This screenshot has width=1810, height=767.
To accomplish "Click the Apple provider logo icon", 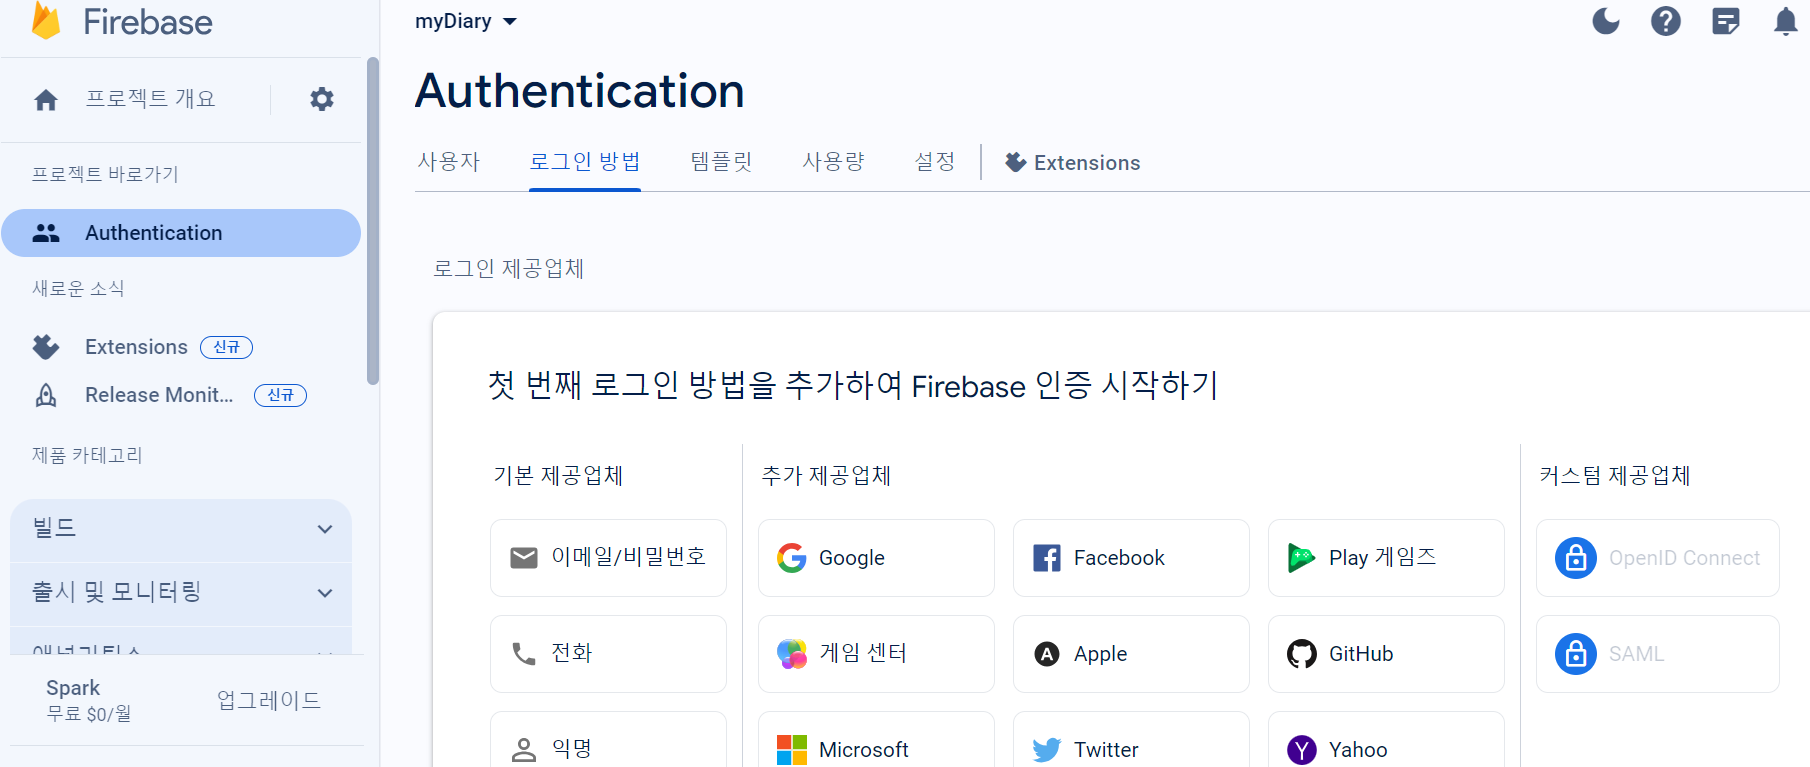I will [x=1047, y=654].
